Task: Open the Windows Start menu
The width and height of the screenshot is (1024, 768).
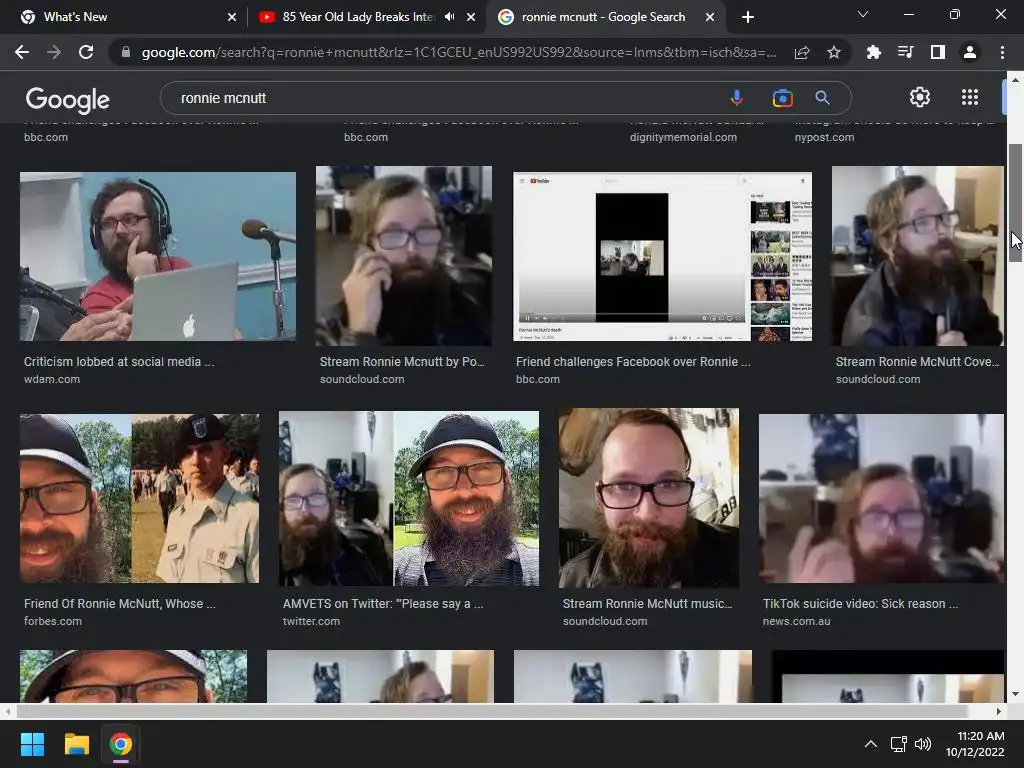Action: coord(32,744)
